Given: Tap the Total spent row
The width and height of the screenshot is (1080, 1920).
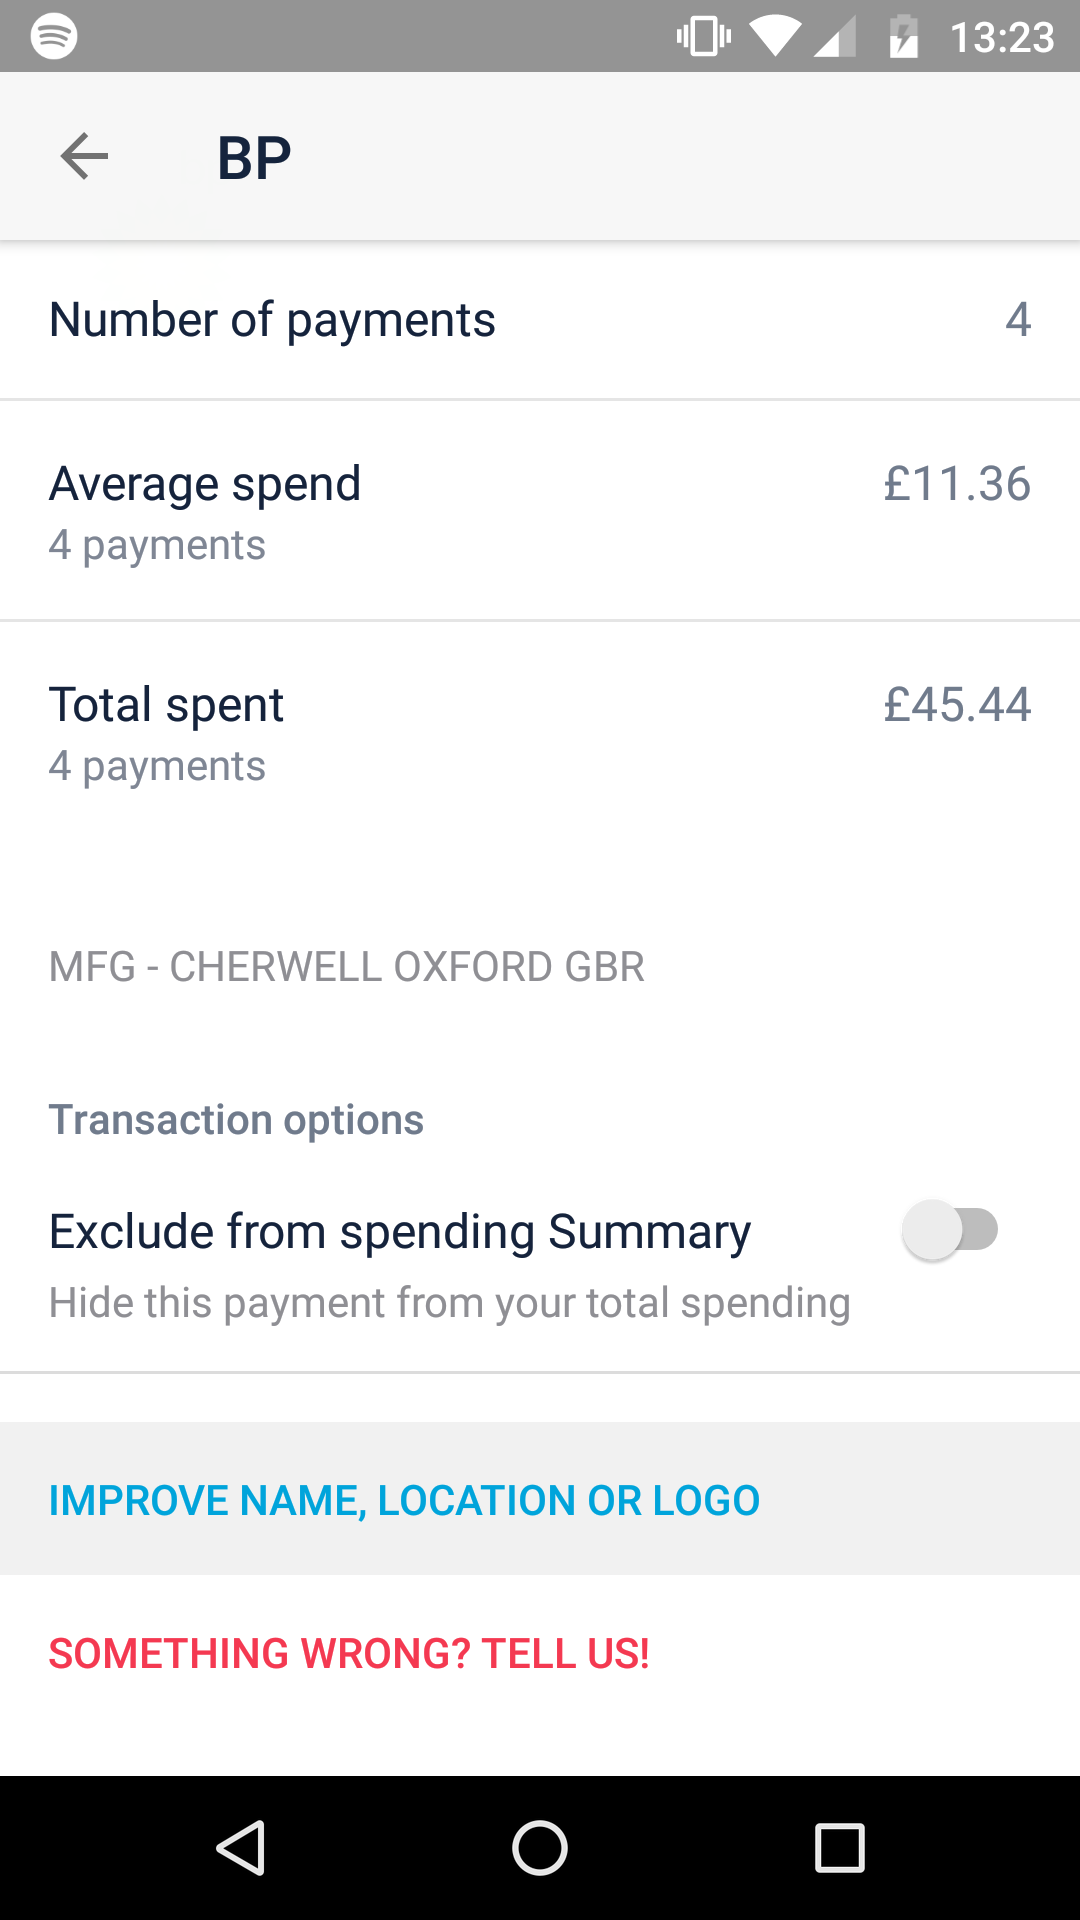Looking at the screenshot, I should pos(540,732).
